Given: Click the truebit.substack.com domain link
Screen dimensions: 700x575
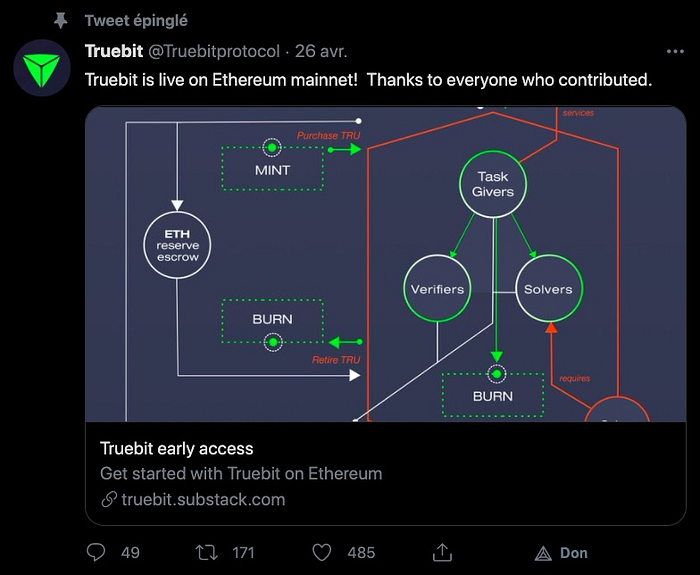Looking at the screenshot, I should pyautogui.click(x=203, y=499).
